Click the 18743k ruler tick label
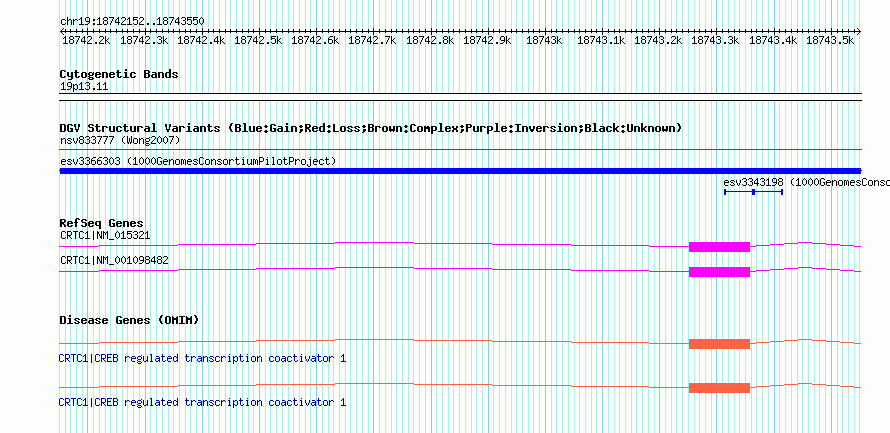This screenshot has width=890, height=433. (x=544, y=40)
